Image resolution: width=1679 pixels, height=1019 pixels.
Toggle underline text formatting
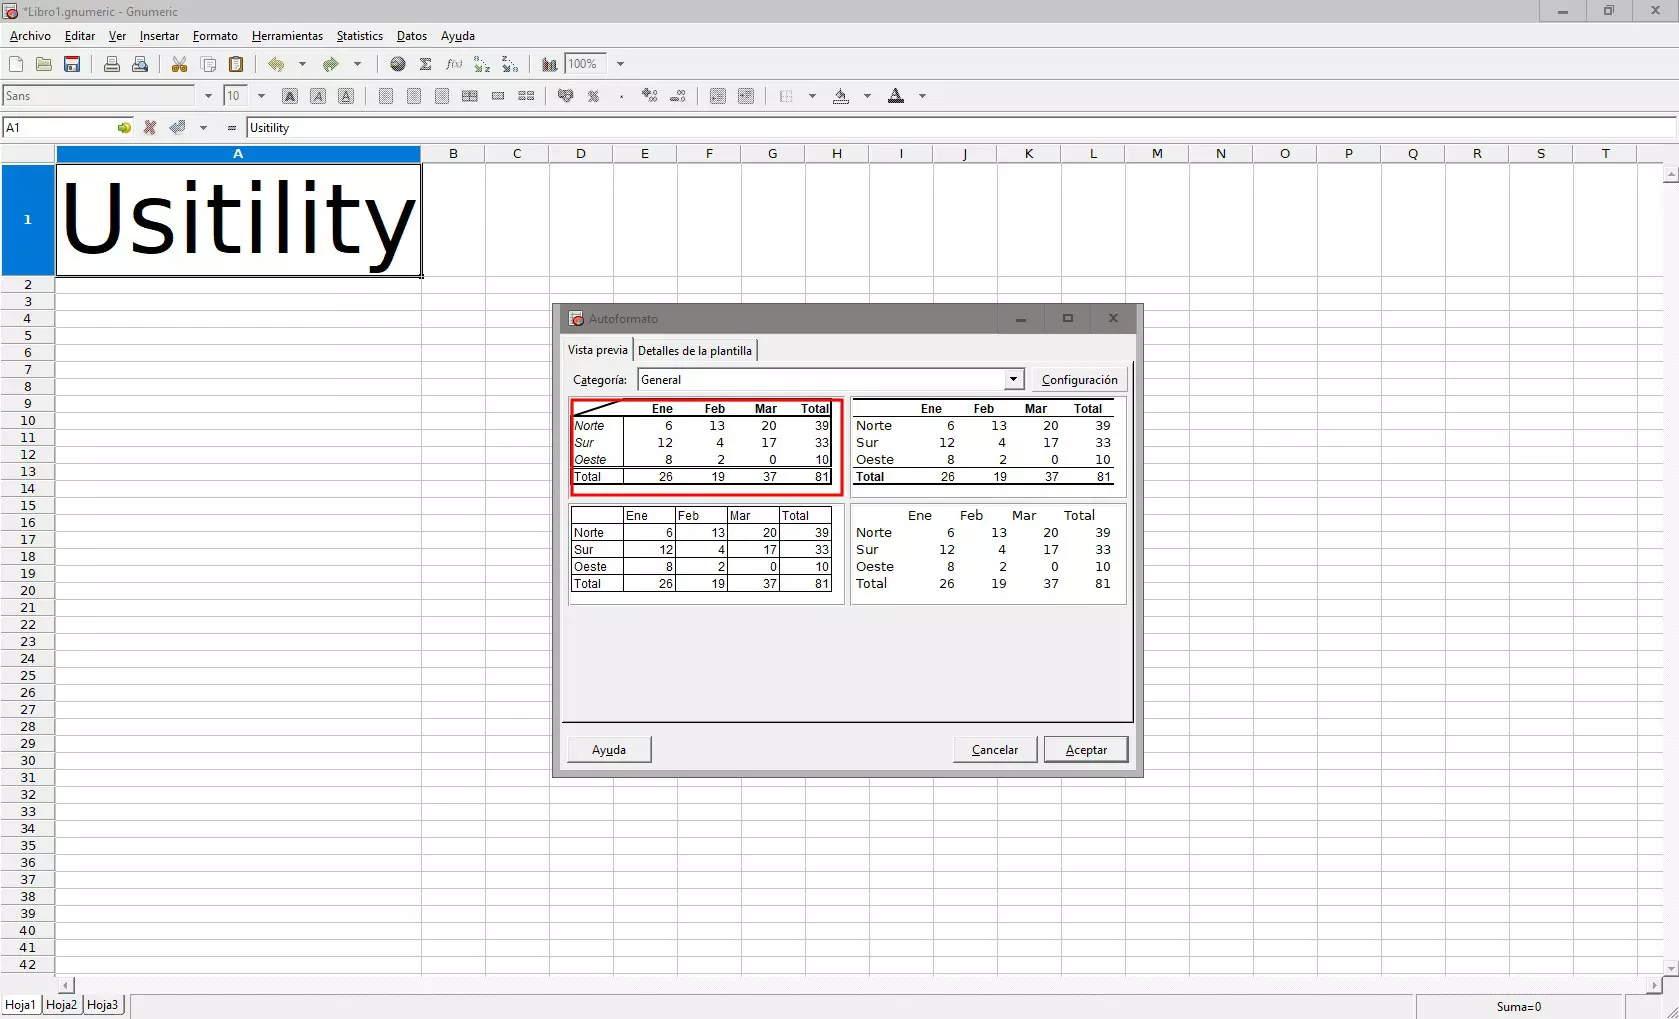click(x=346, y=96)
